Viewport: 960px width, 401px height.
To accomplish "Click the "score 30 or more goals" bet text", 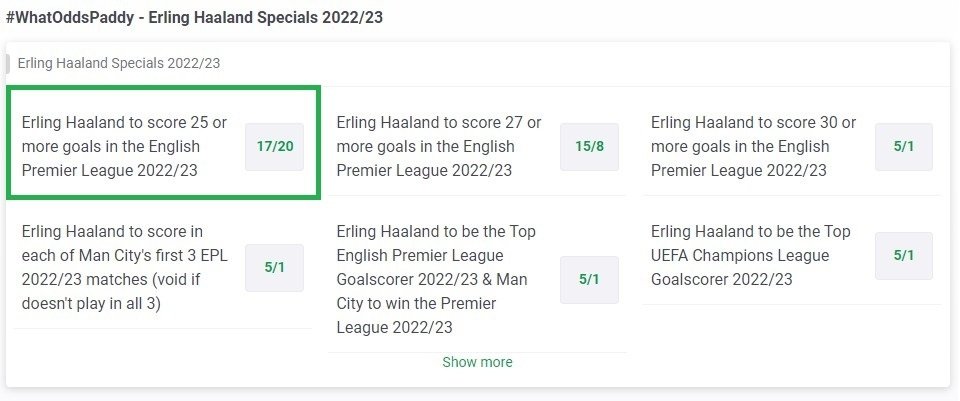I will pyautogui.click(x=753, y=146).
